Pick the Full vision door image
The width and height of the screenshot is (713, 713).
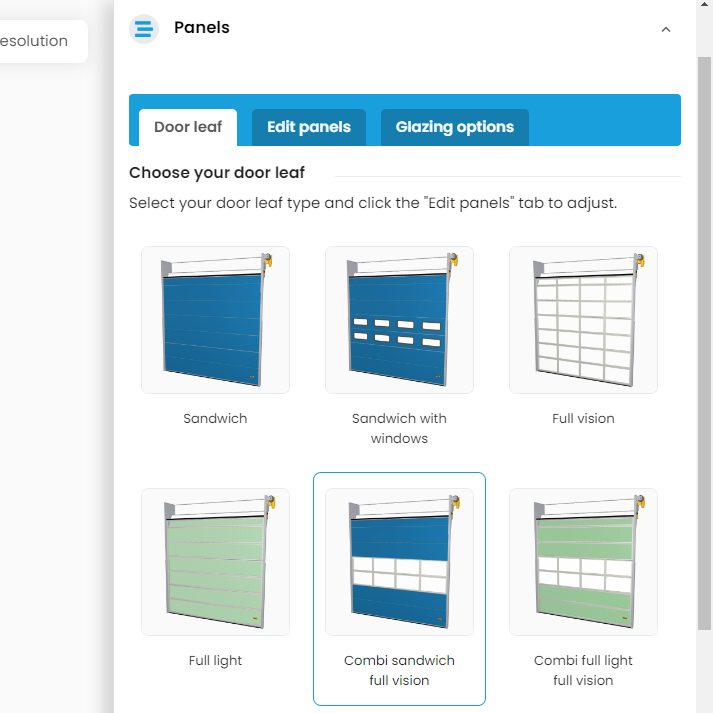[x=584, y=320]
